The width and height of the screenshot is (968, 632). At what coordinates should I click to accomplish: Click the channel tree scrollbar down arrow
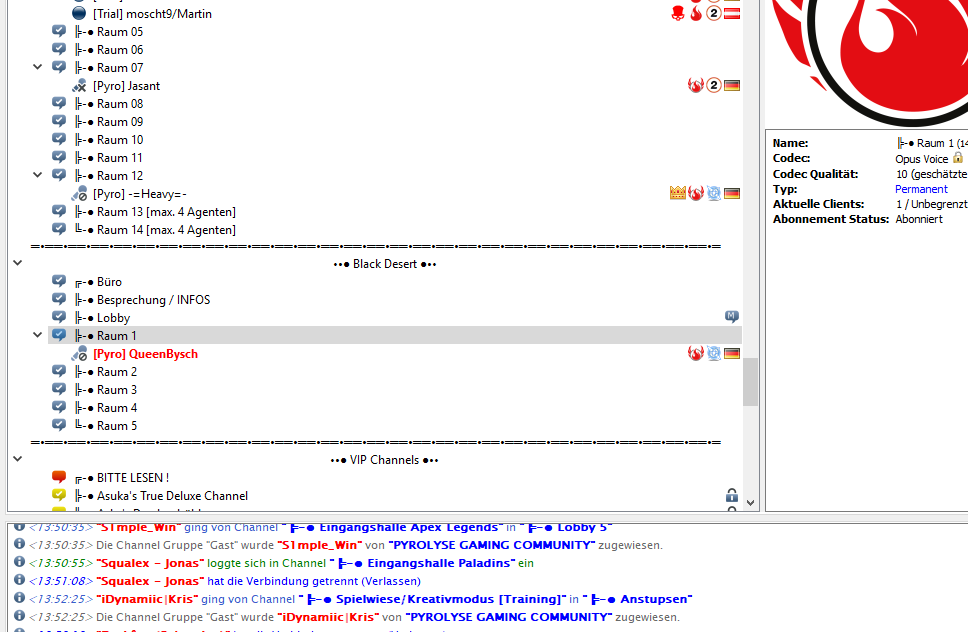point(750,502)
